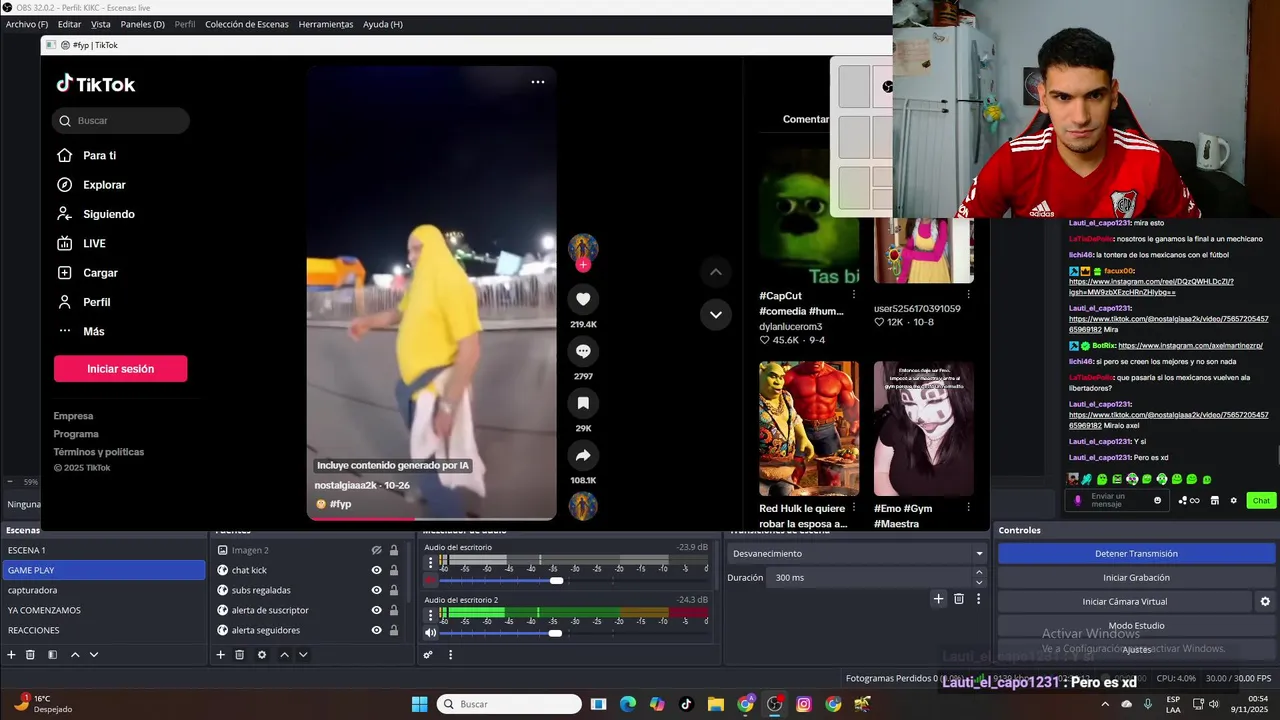This screenshot has height=720, width=1280.
Task: Like the TikTok video with the heart icon
Action: point(583,299)
